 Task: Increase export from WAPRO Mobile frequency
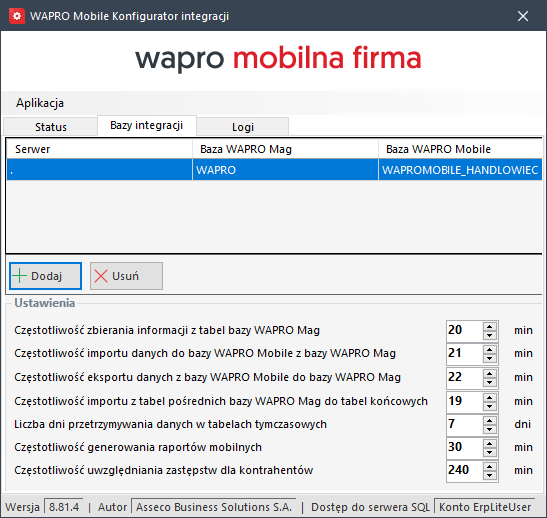point(490,374)
